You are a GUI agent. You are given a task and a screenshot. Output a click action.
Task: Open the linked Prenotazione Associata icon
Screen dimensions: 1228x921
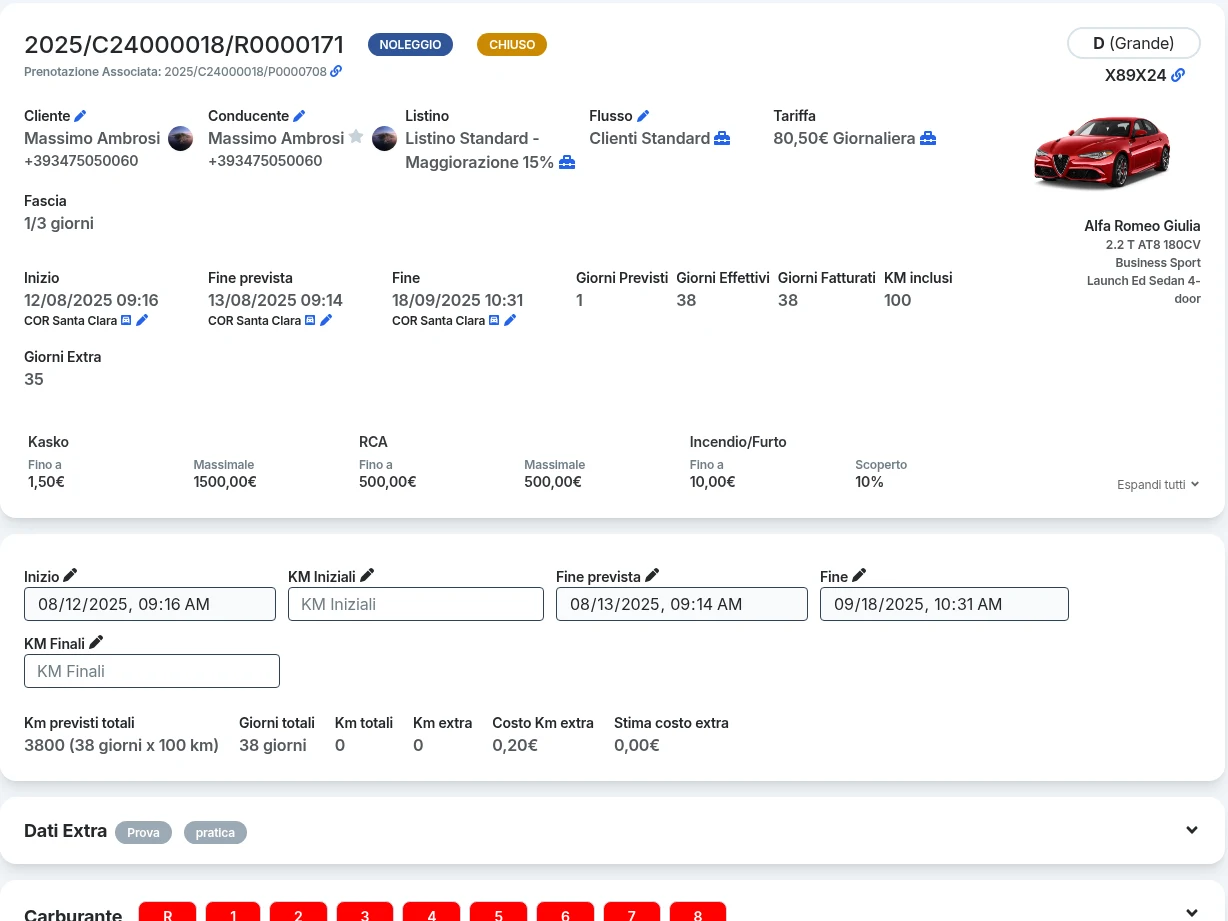click(336, 71)
